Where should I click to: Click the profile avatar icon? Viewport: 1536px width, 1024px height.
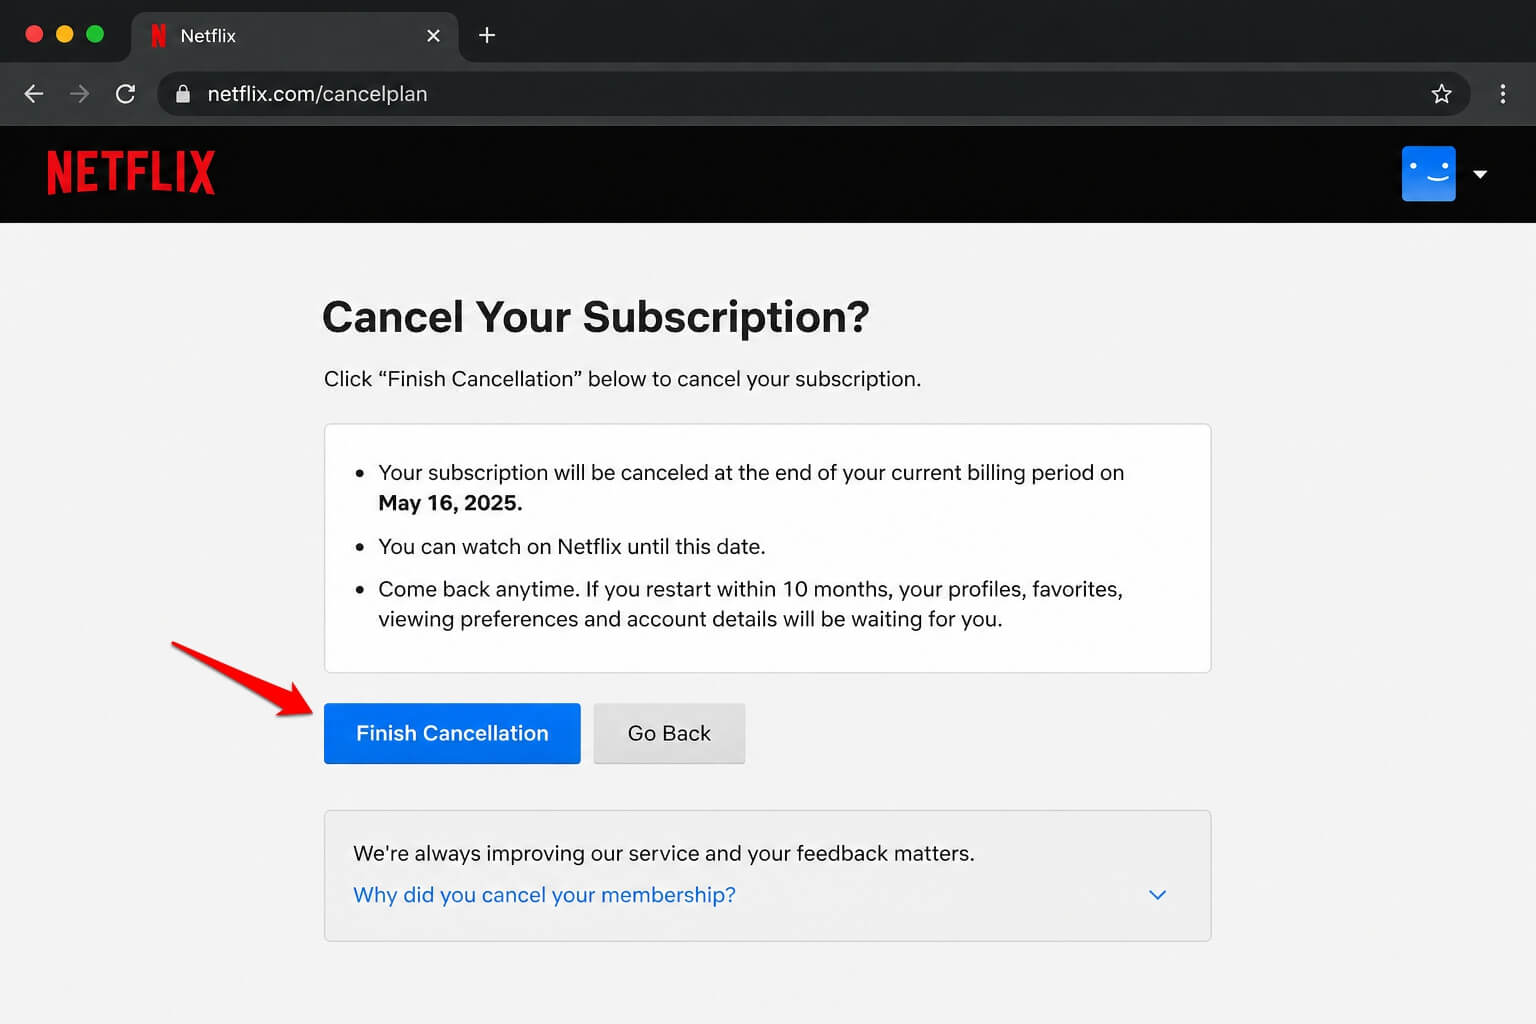(1428, 173)
